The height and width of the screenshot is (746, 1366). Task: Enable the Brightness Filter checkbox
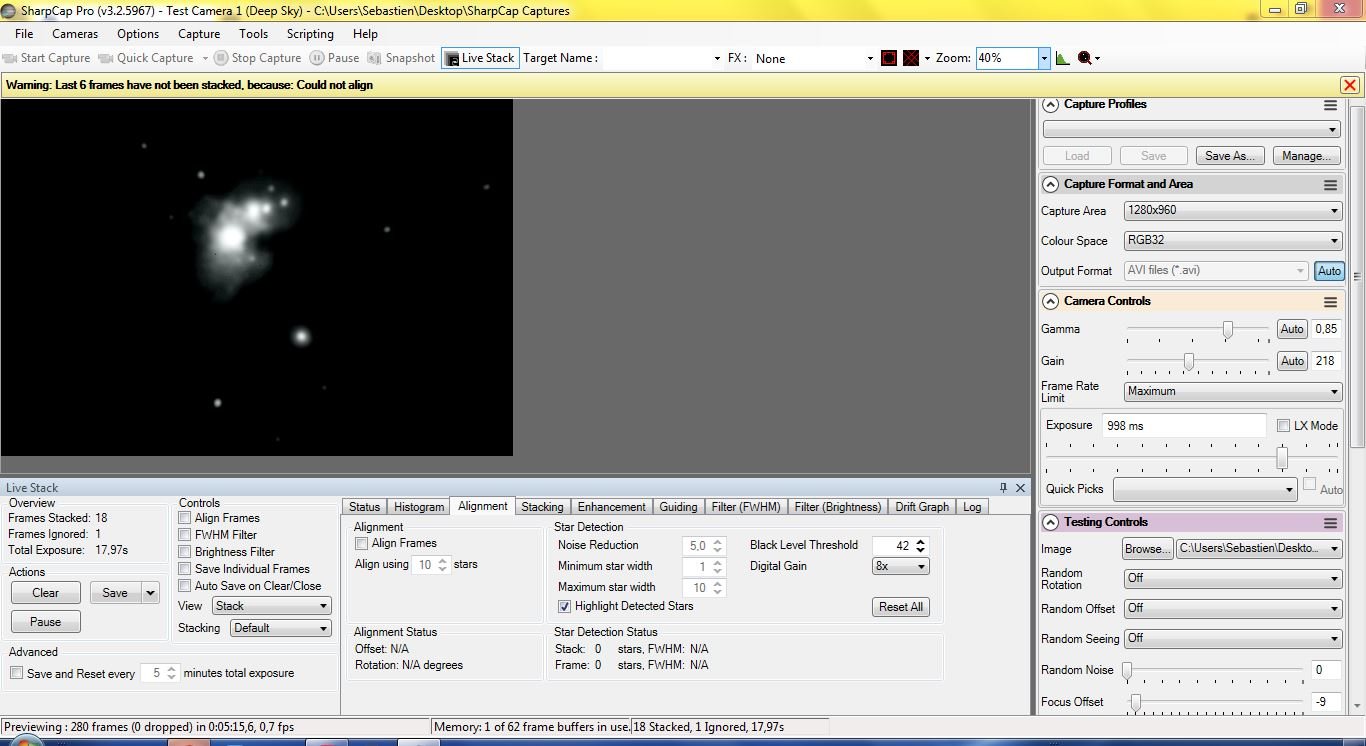pyautogui.click(x=185, y=552)
